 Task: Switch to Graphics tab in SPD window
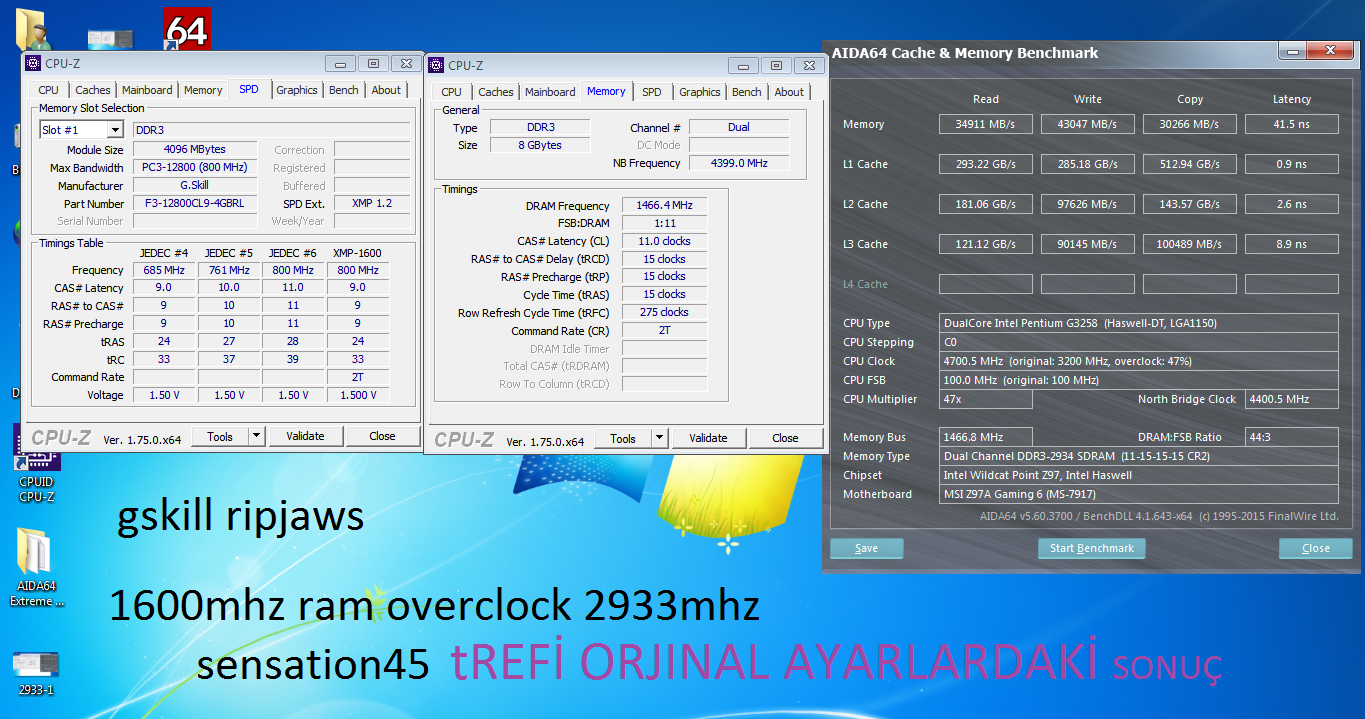point(297,90)
